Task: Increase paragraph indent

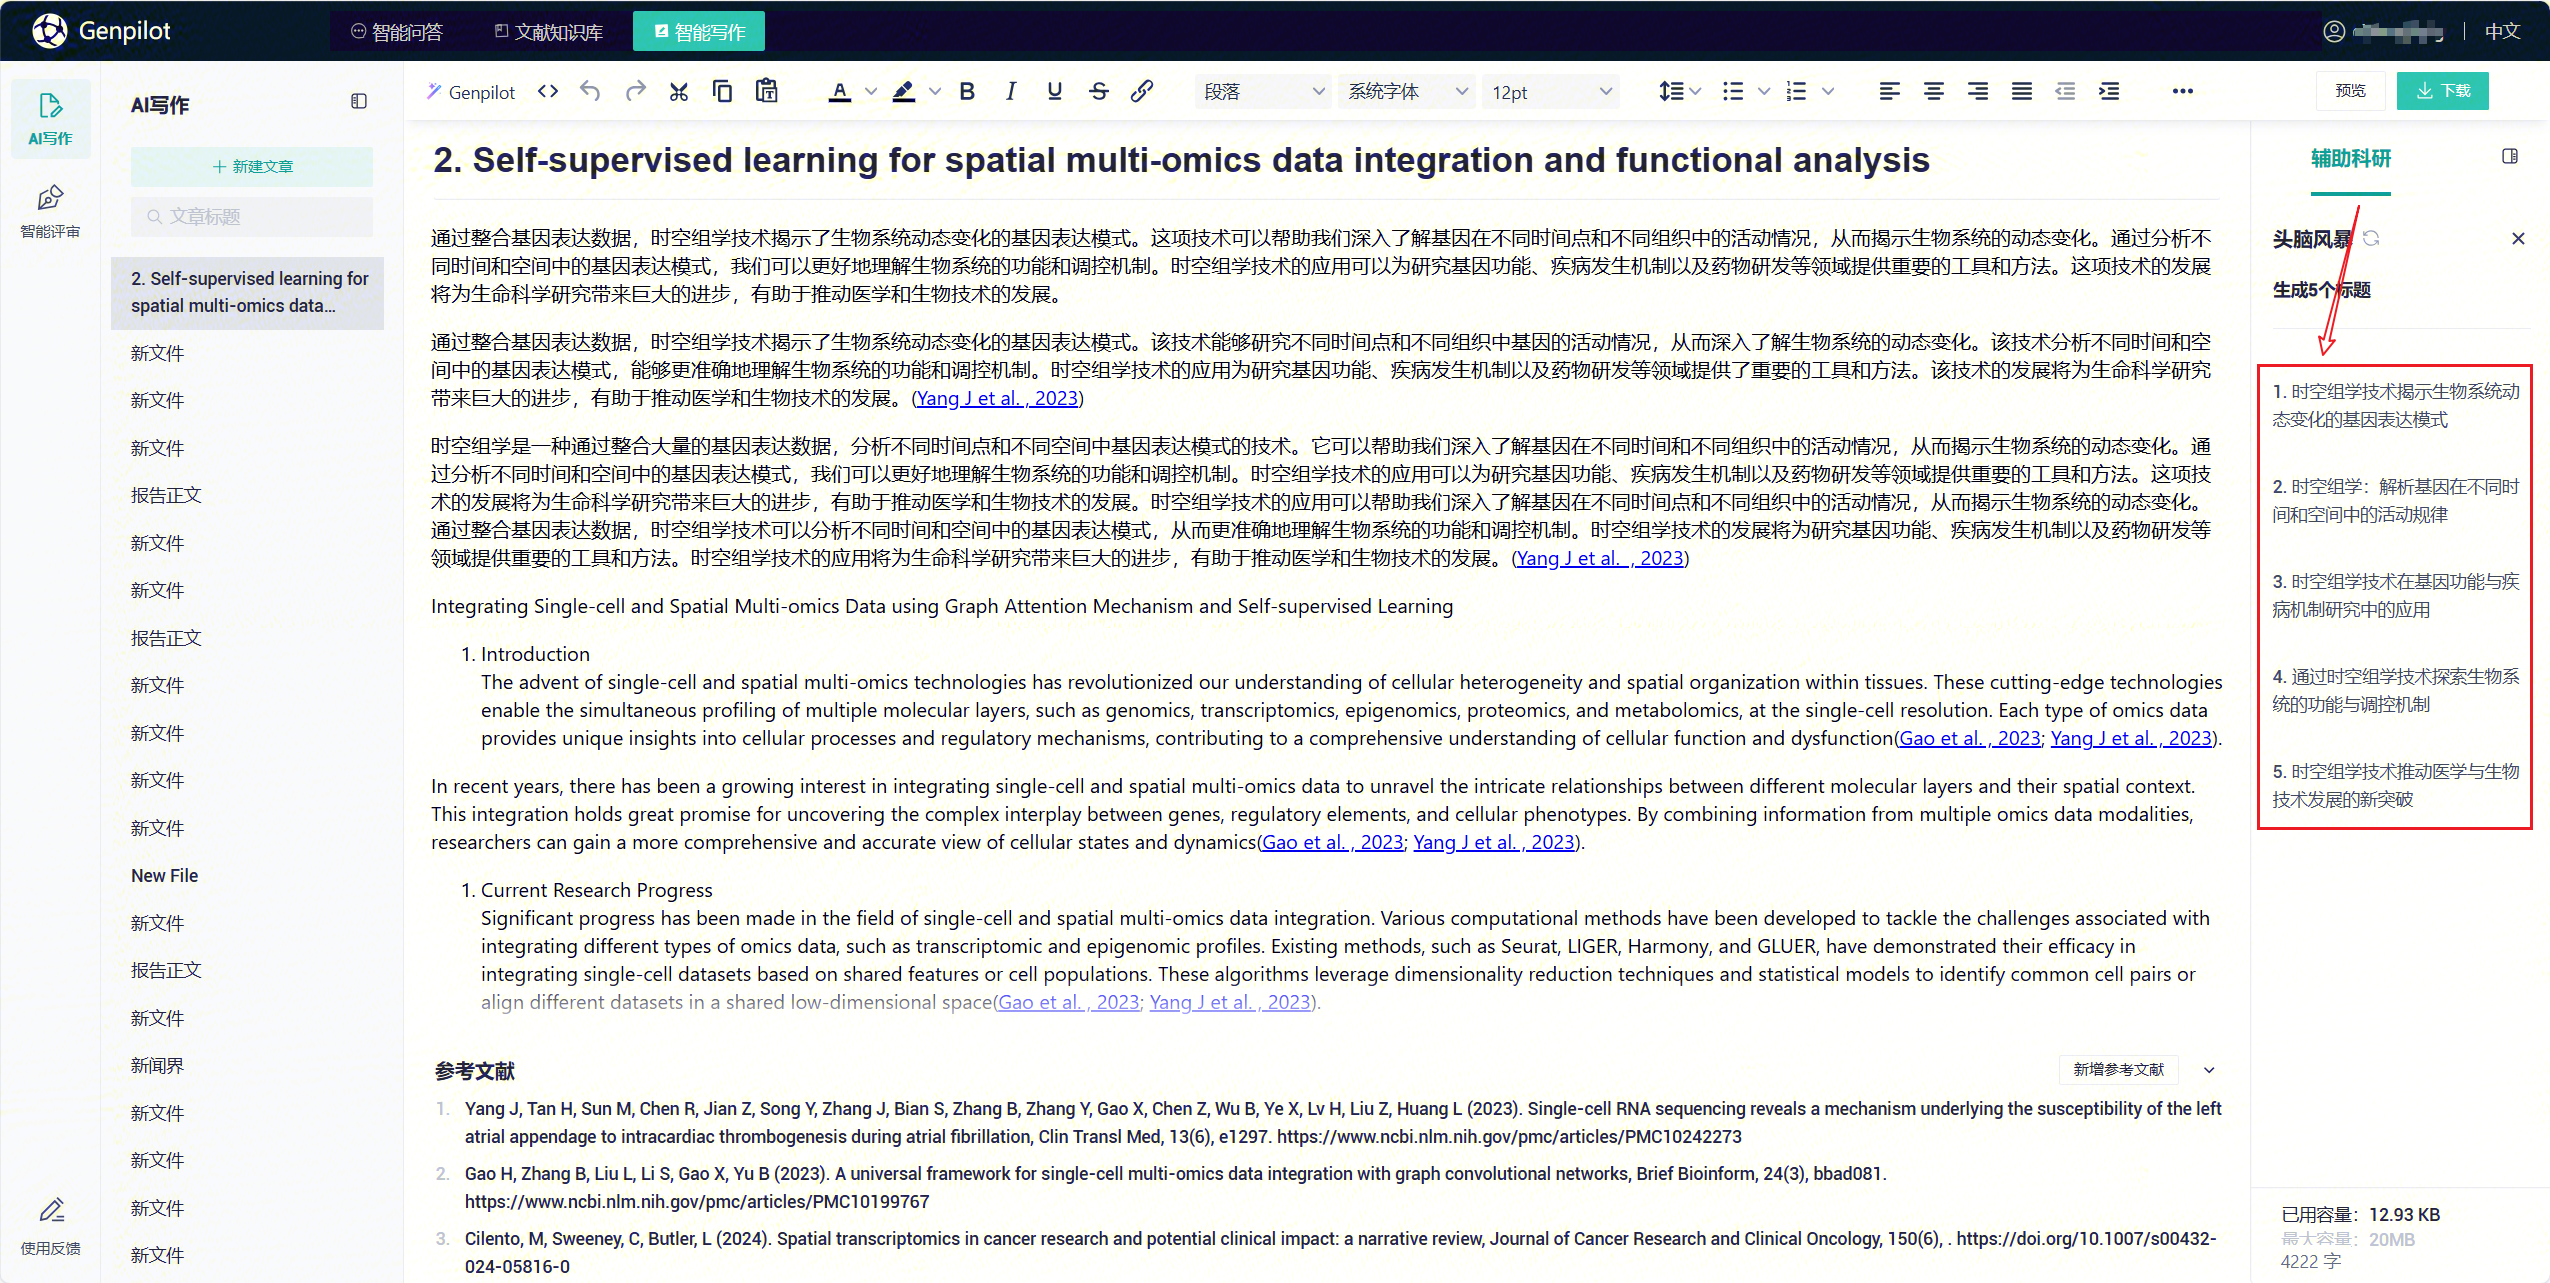Action: (2109, 92)
